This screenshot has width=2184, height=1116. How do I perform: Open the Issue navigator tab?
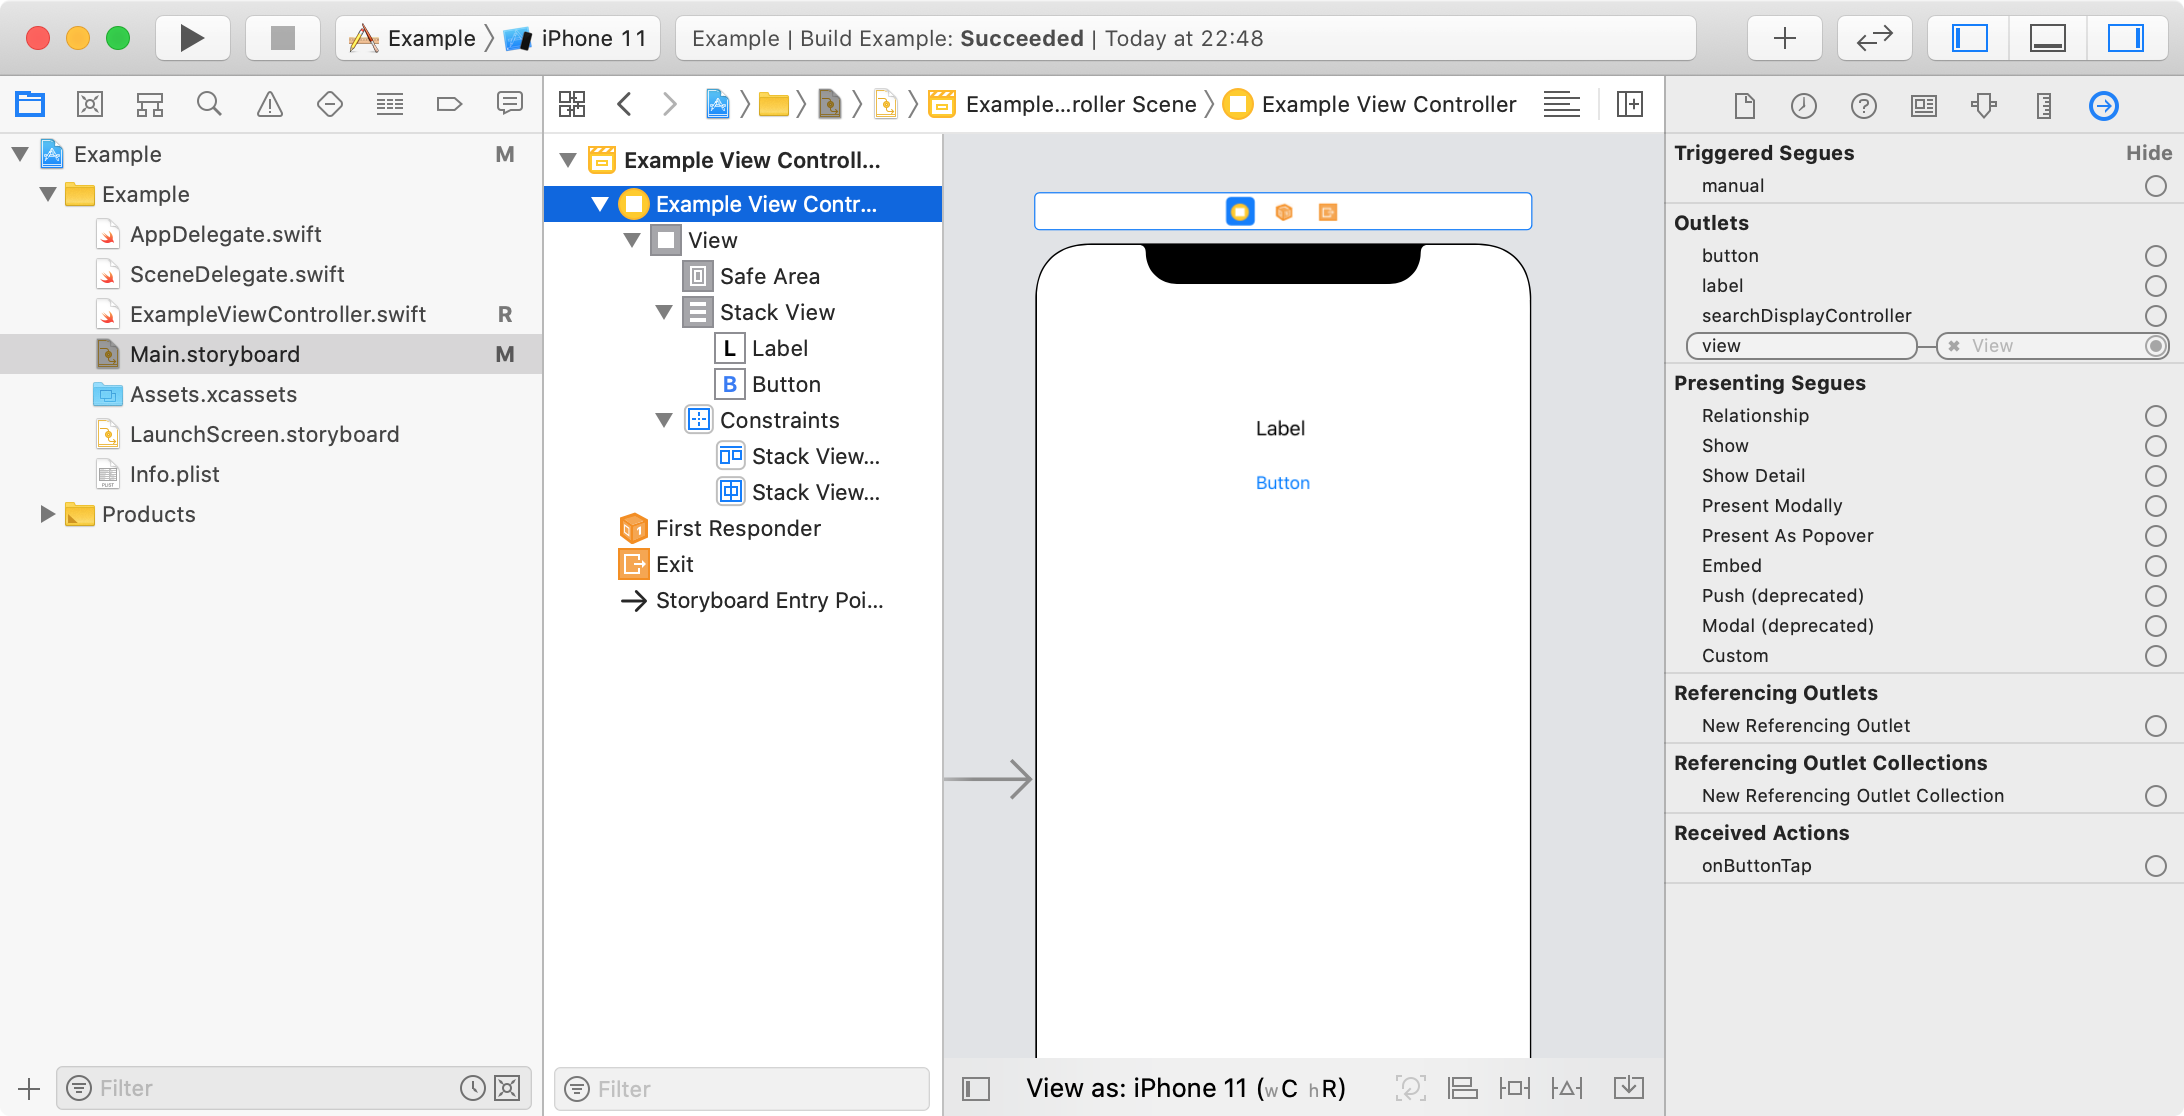click(x=270, y=104)
